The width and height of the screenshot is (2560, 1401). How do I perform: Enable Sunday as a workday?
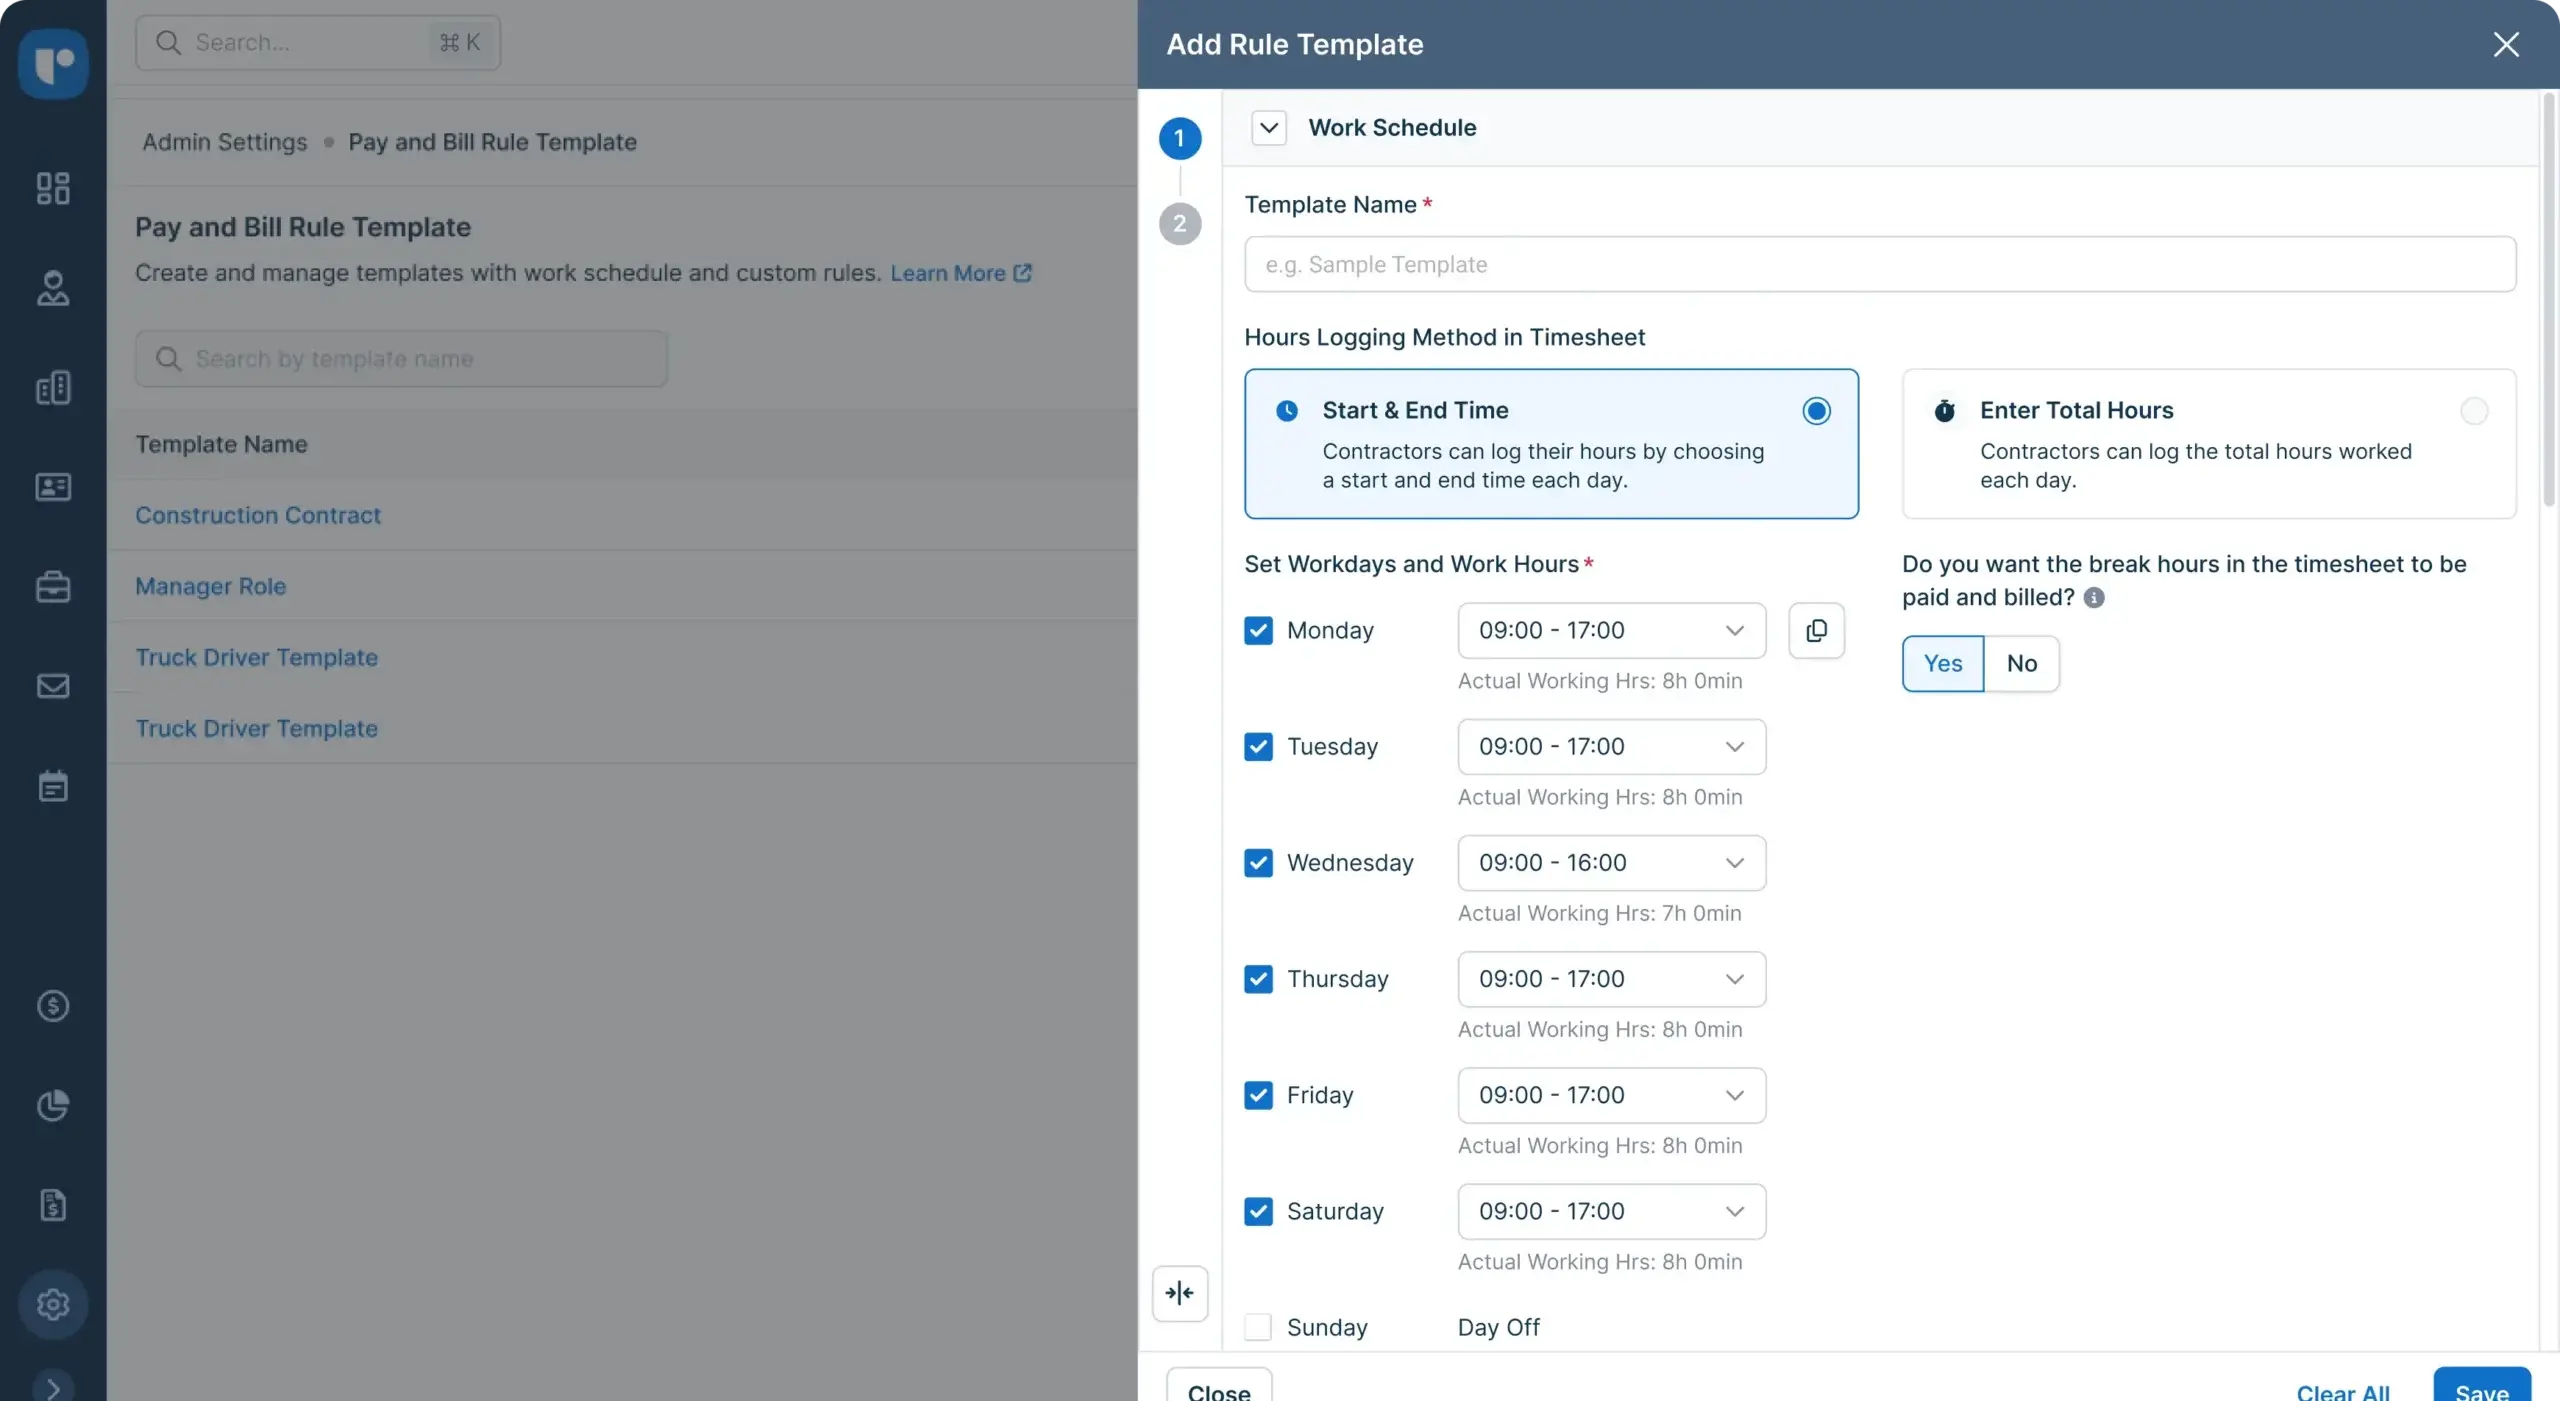1257,1327
